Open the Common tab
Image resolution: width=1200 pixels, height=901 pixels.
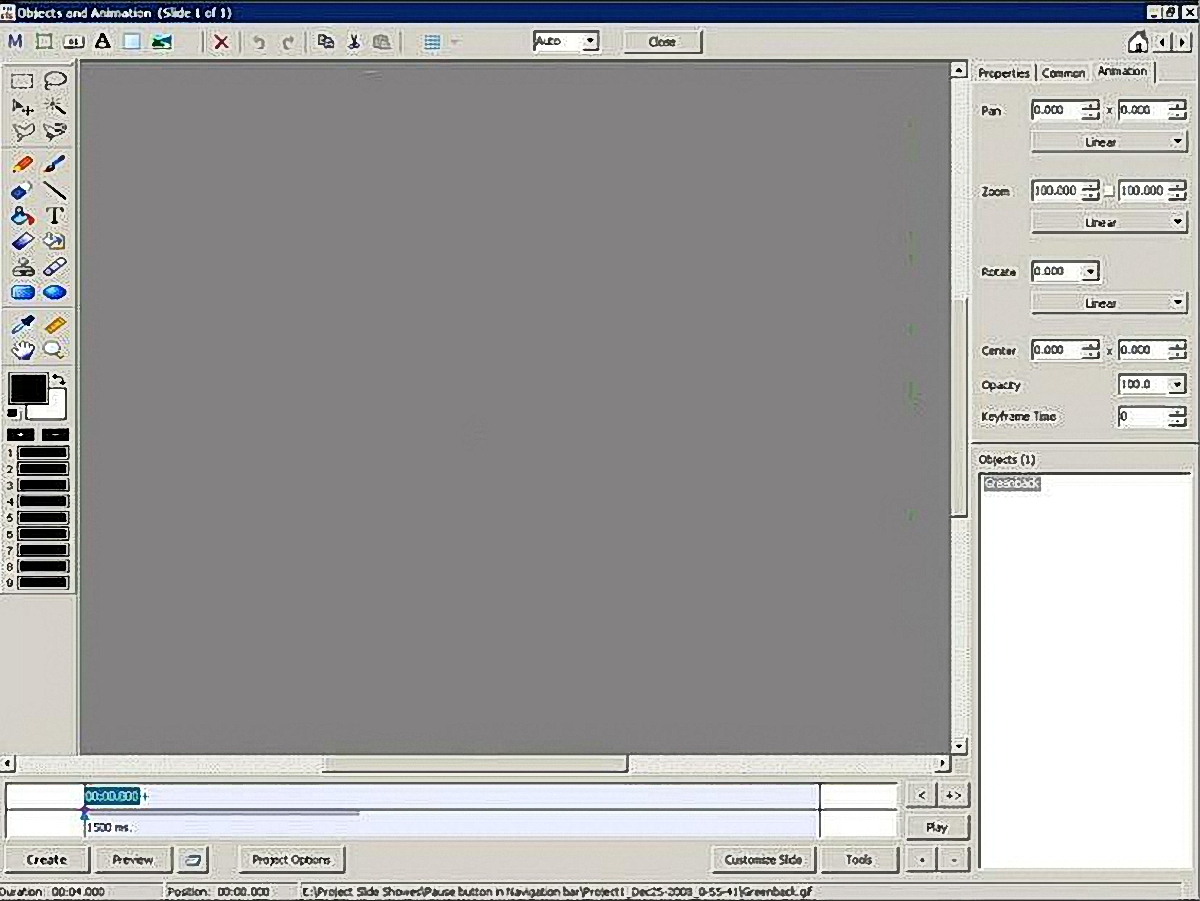1063,73
